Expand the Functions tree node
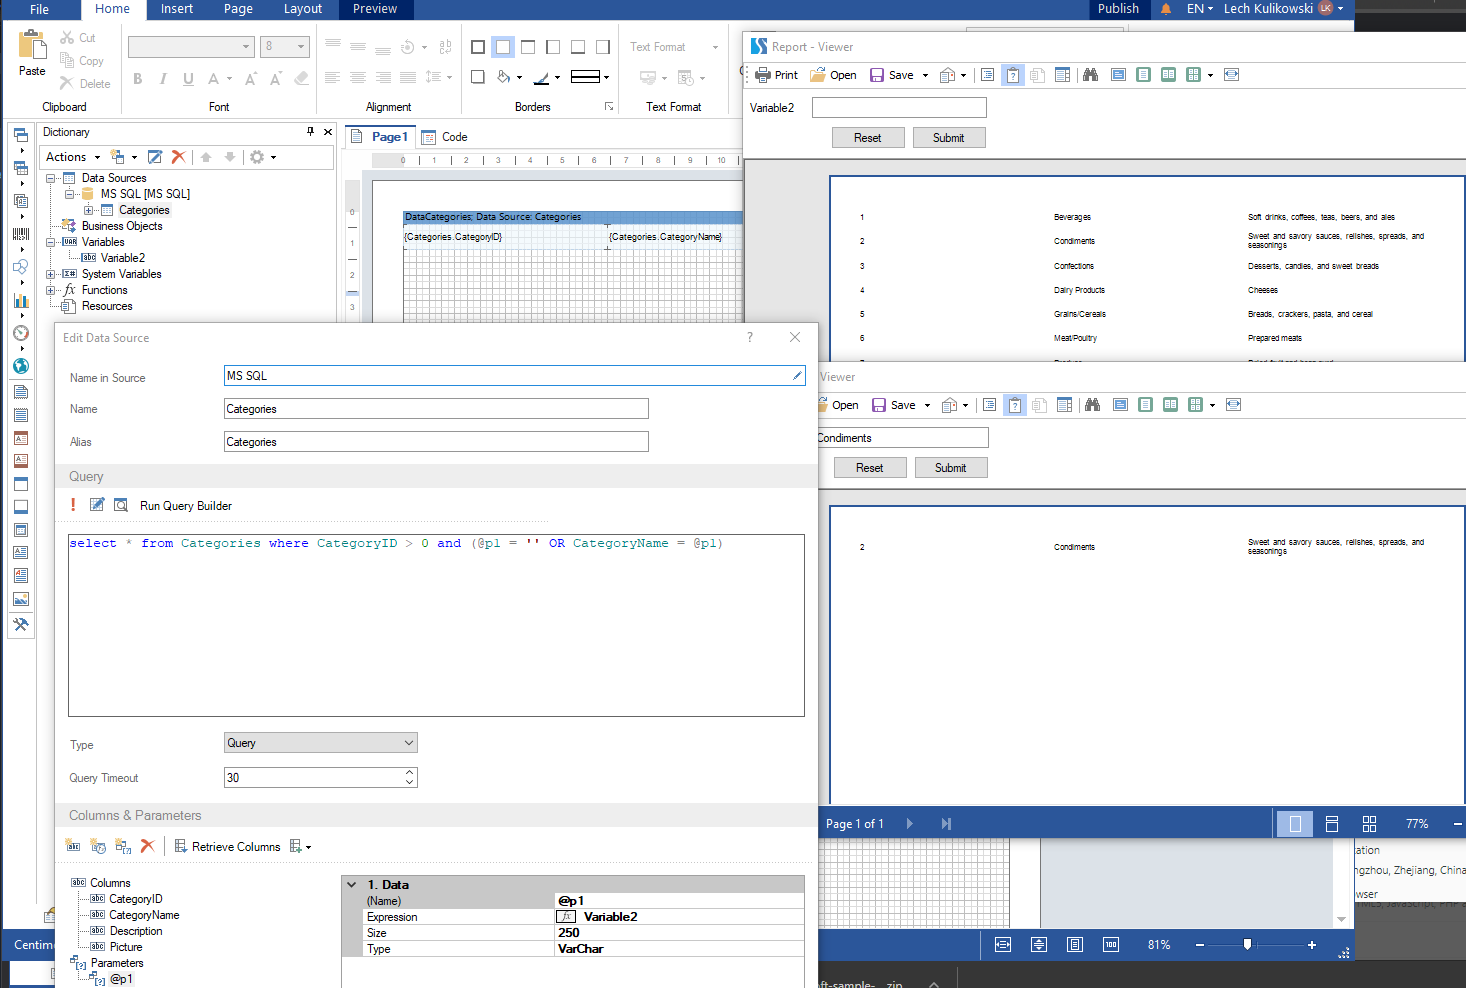This screenshot has width=1466, height=988. click(50, 290)
